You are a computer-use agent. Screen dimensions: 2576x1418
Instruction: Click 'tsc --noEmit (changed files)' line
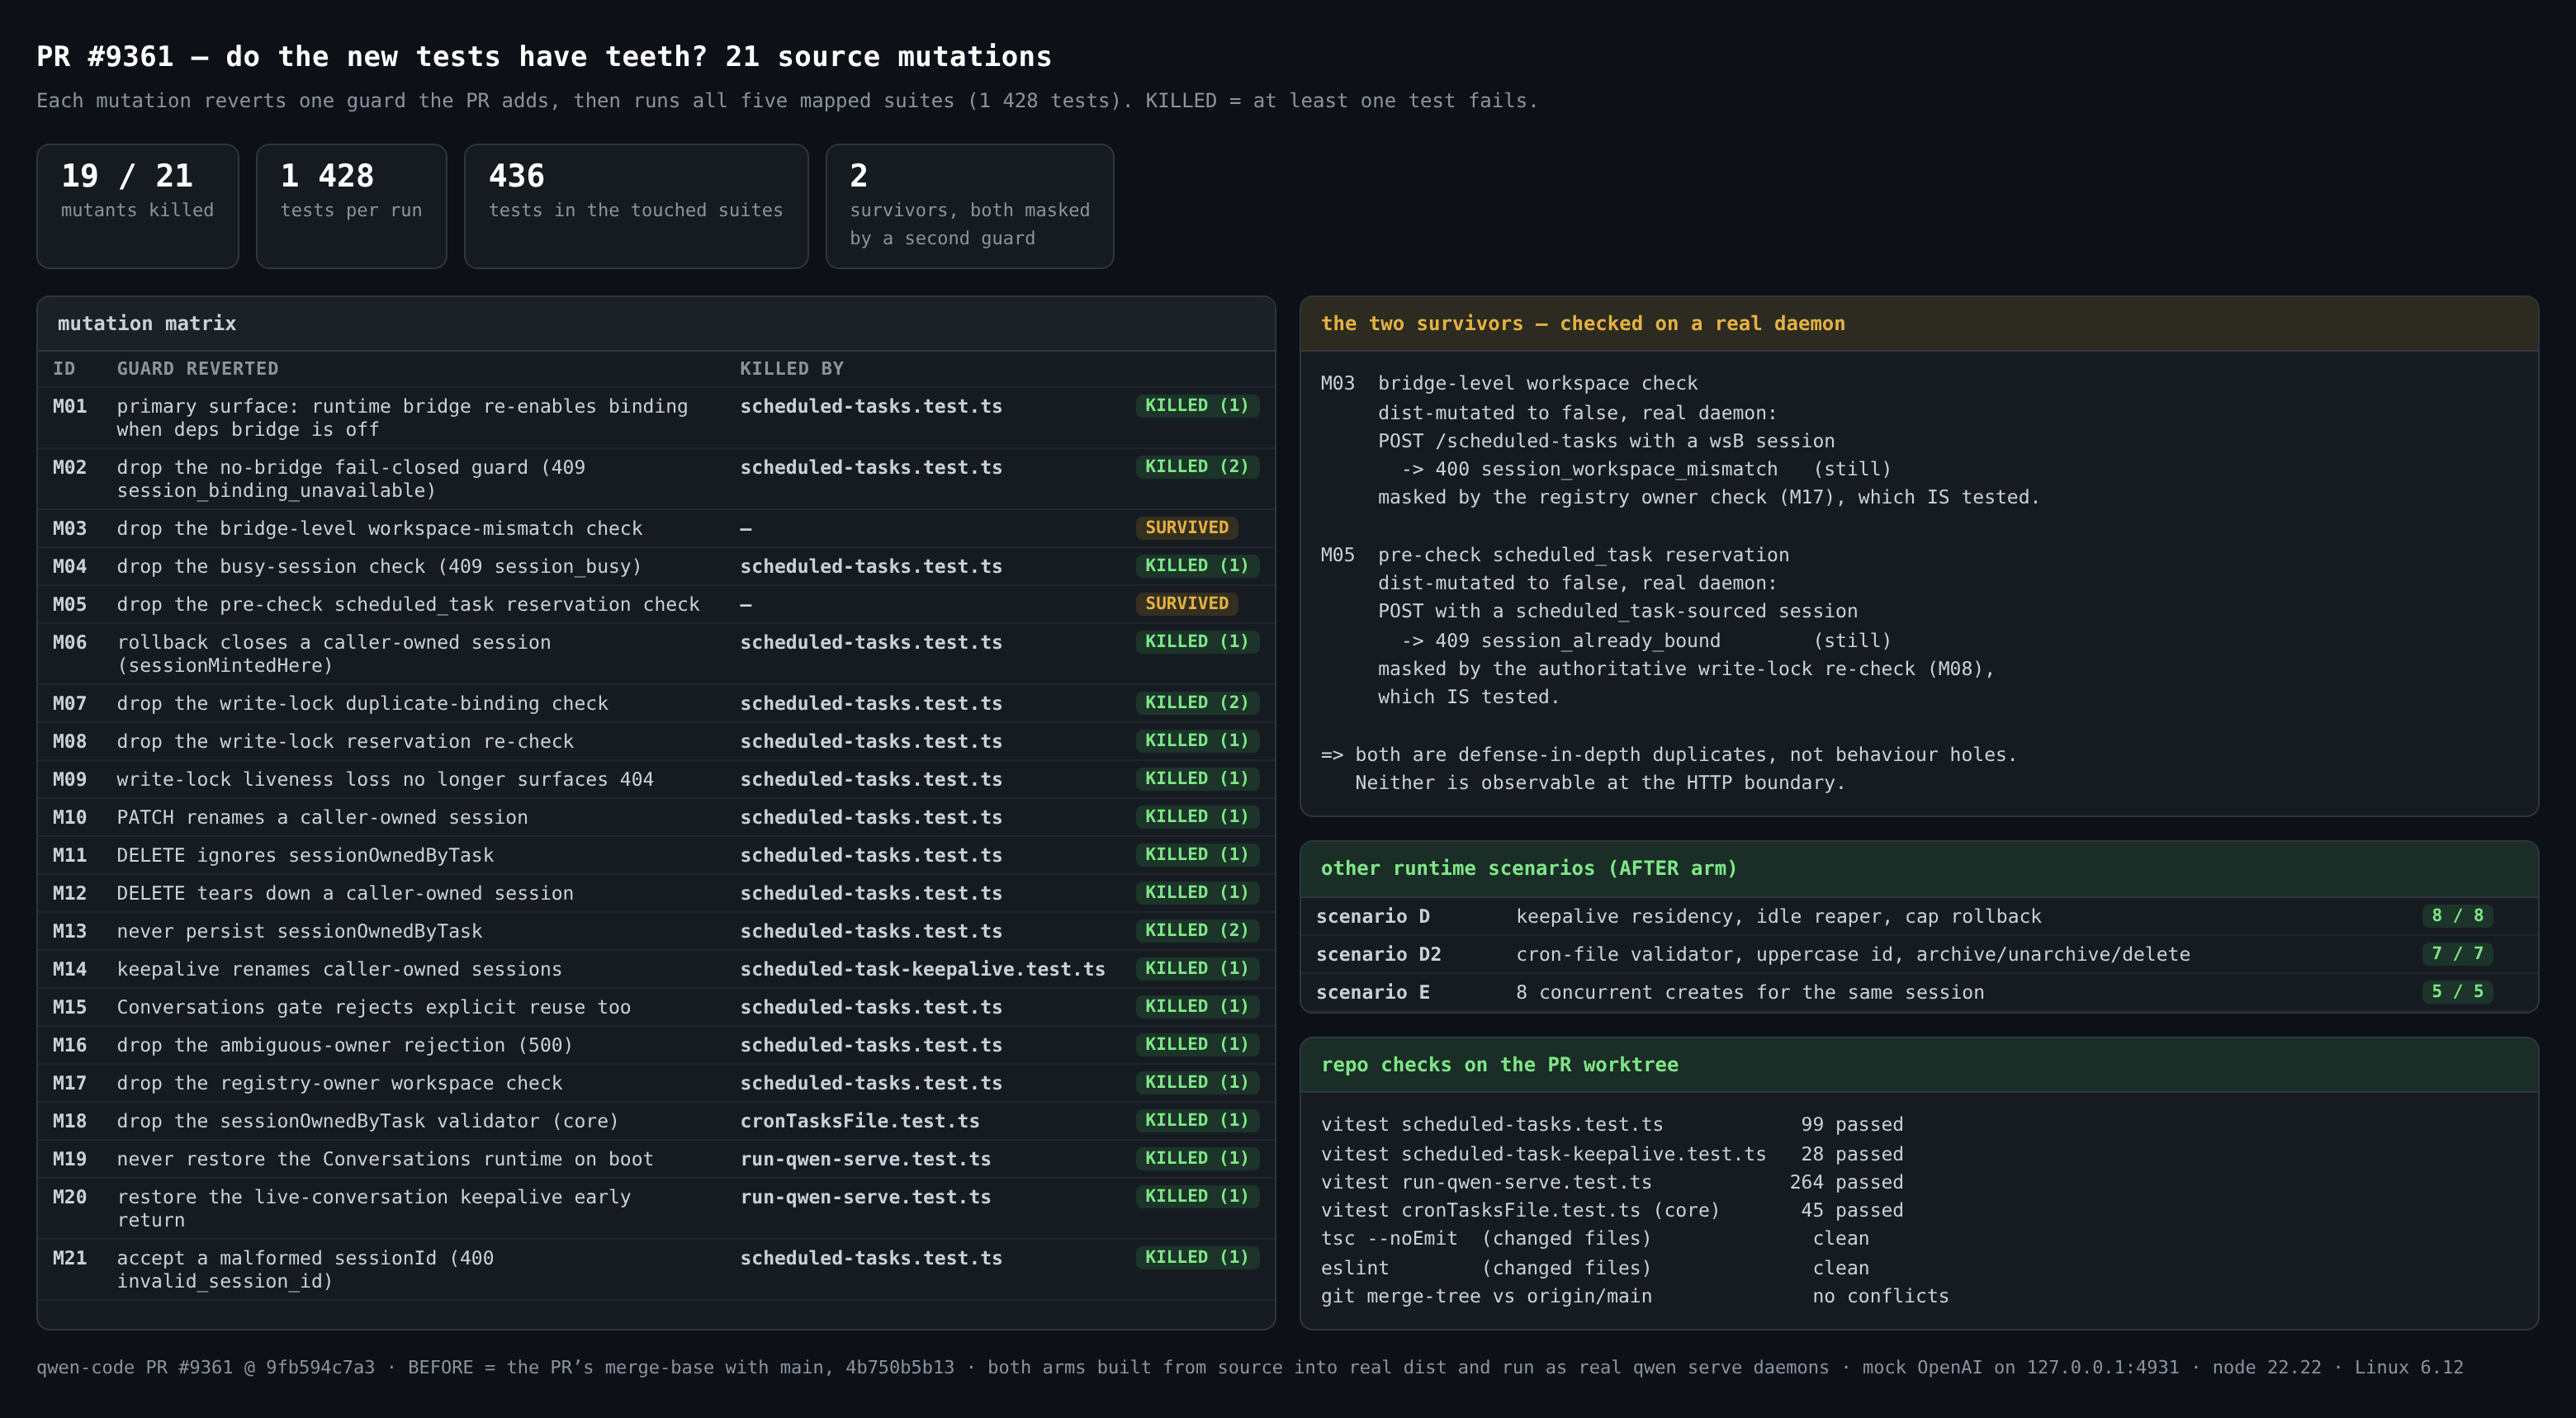pos(1595,1239)
